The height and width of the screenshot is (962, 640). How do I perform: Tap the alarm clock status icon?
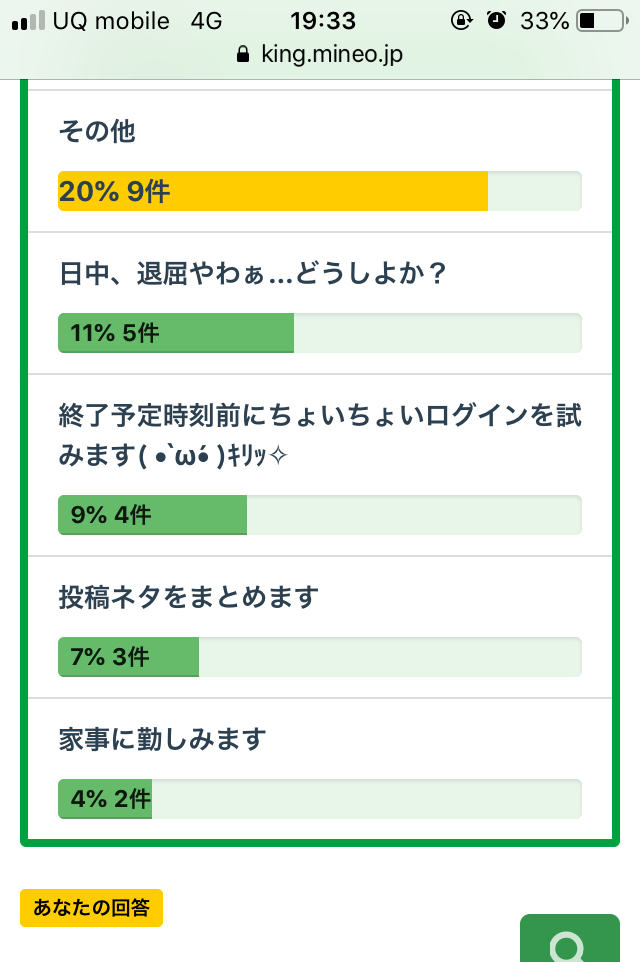[x=495, y=20]
